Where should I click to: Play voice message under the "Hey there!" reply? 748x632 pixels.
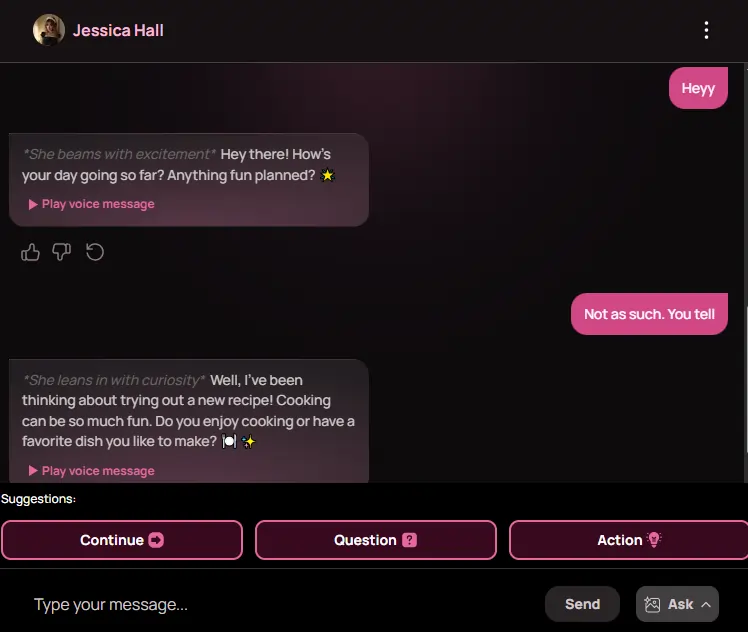tap(91, 204)
